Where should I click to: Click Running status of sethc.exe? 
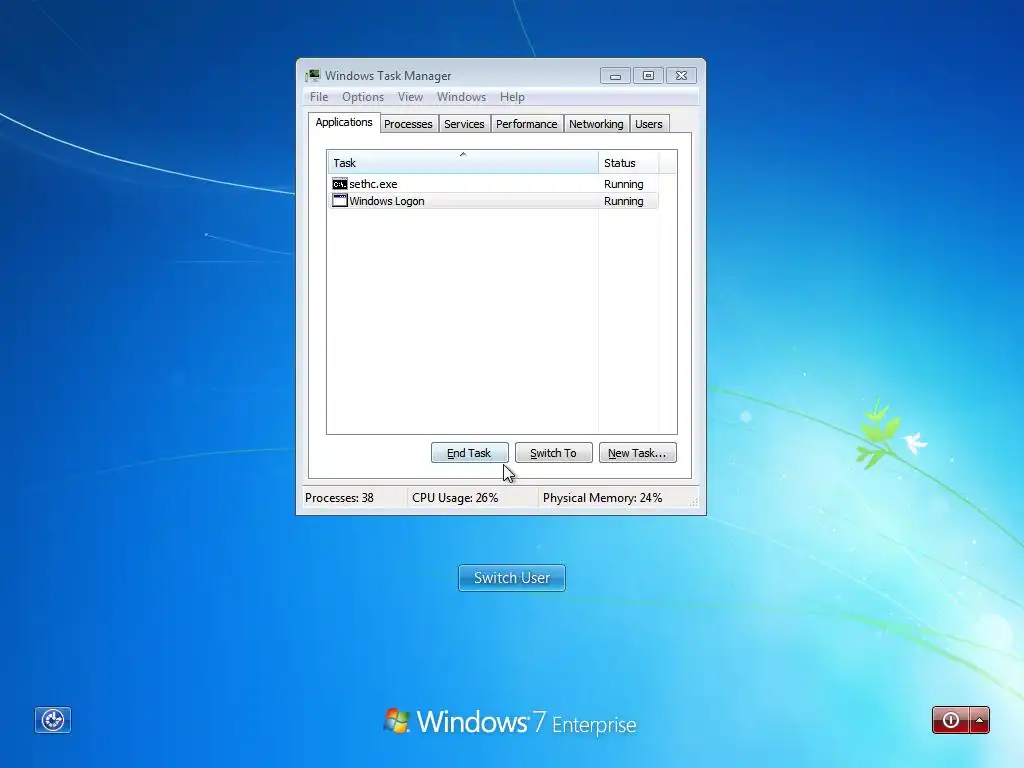pos(624,184)
